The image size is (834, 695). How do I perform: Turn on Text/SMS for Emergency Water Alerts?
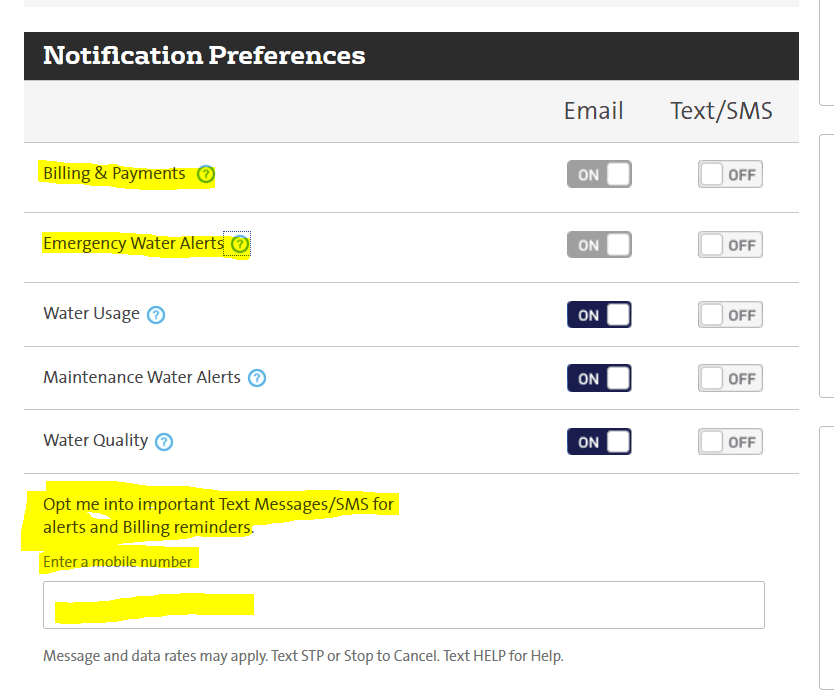pyautogui.click(x=729, y=244)
